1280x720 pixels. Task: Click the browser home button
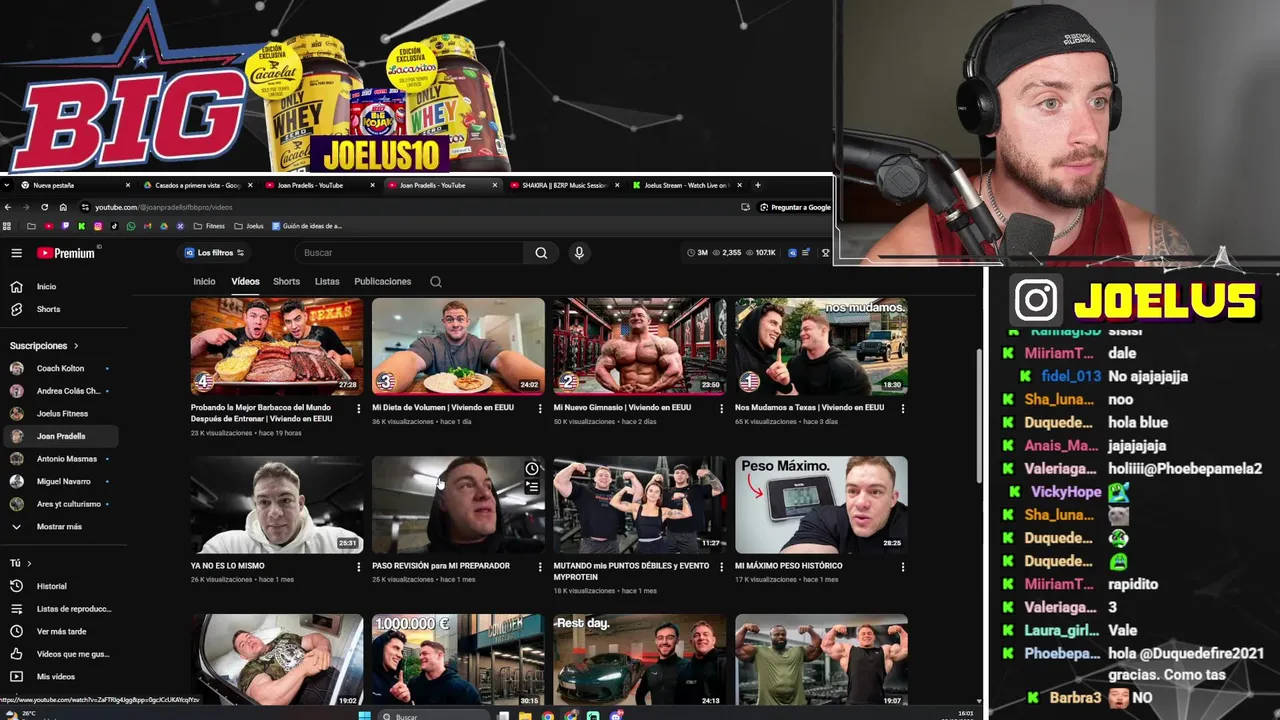(63, 207)
